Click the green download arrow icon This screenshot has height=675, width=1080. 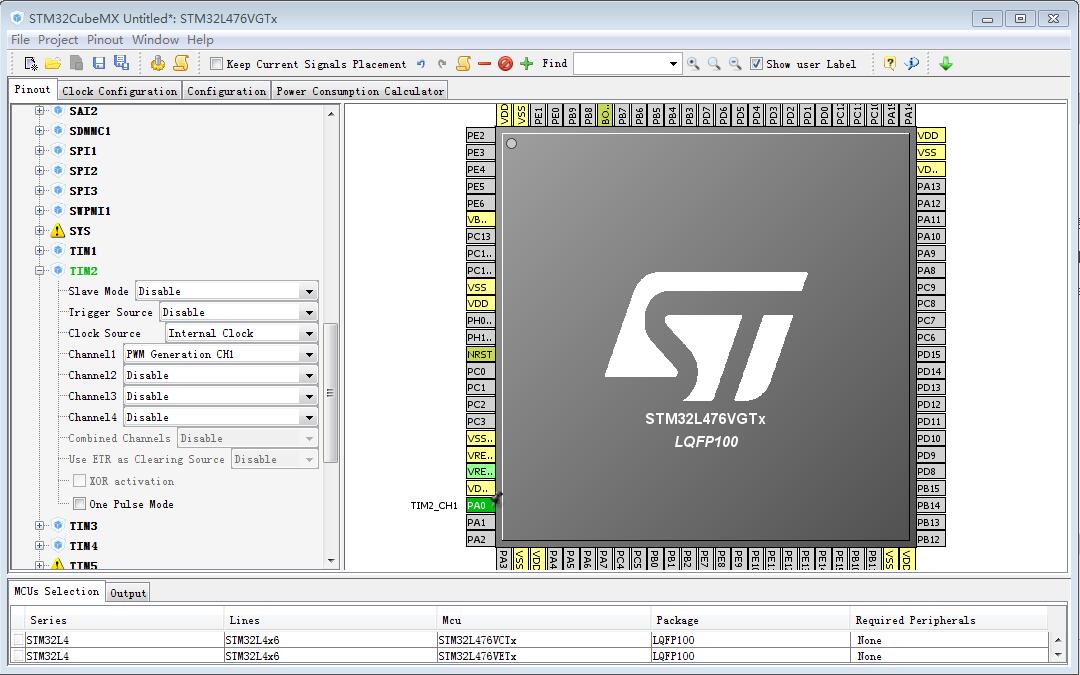[x=946, y=64]
